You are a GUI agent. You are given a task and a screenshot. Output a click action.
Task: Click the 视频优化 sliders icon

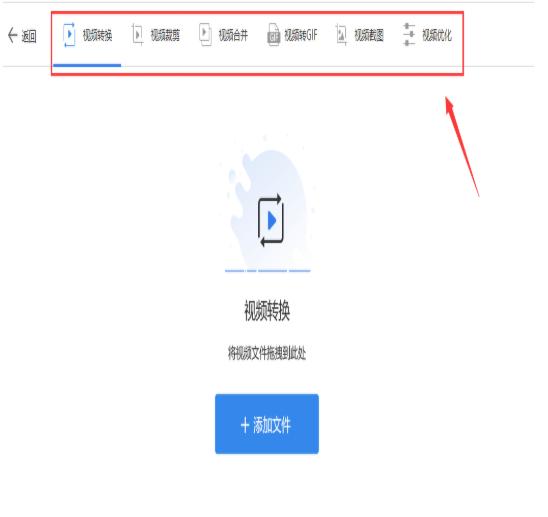[409, 35]
